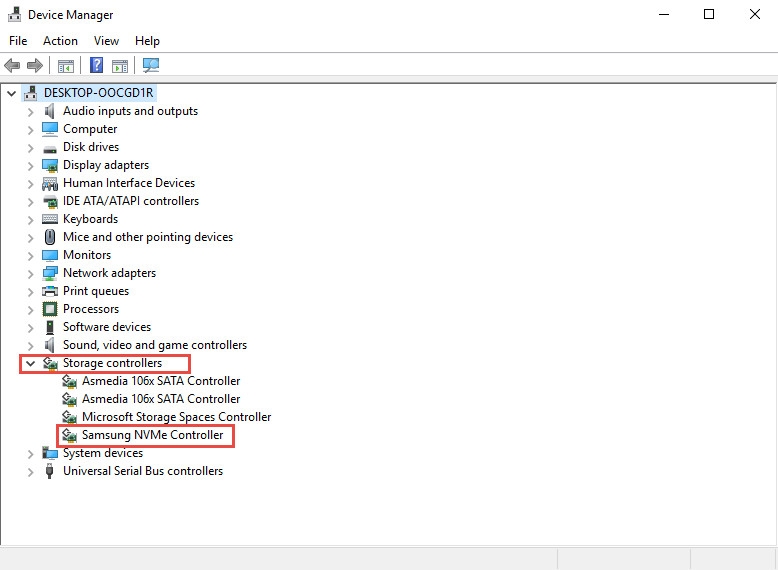
Task: Click the Sound, video and game controllers icon
Action: pos(50,345)
